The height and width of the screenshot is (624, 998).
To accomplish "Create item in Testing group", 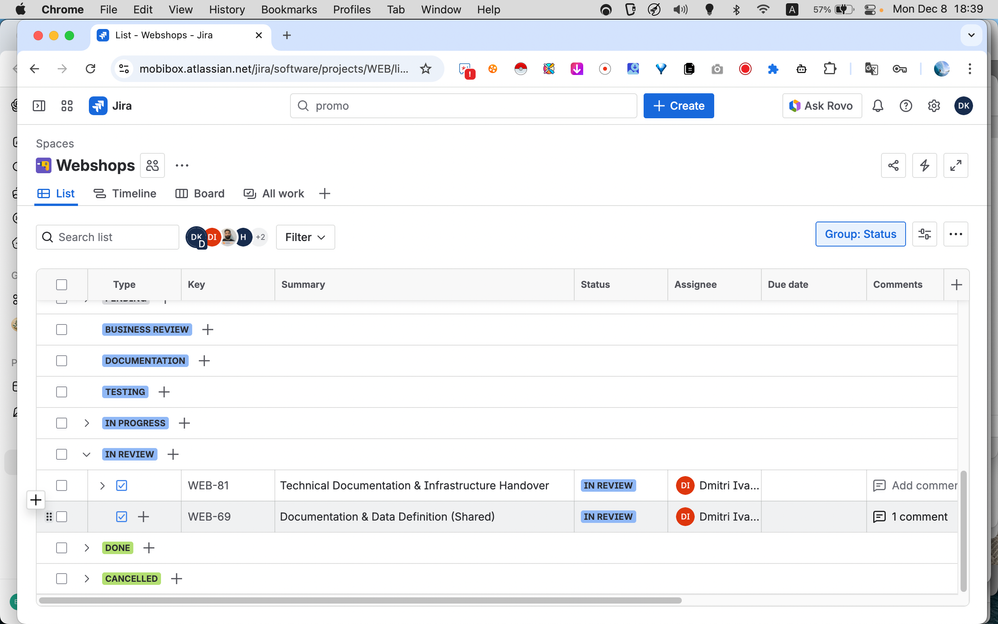I will [x=164, y=392].
